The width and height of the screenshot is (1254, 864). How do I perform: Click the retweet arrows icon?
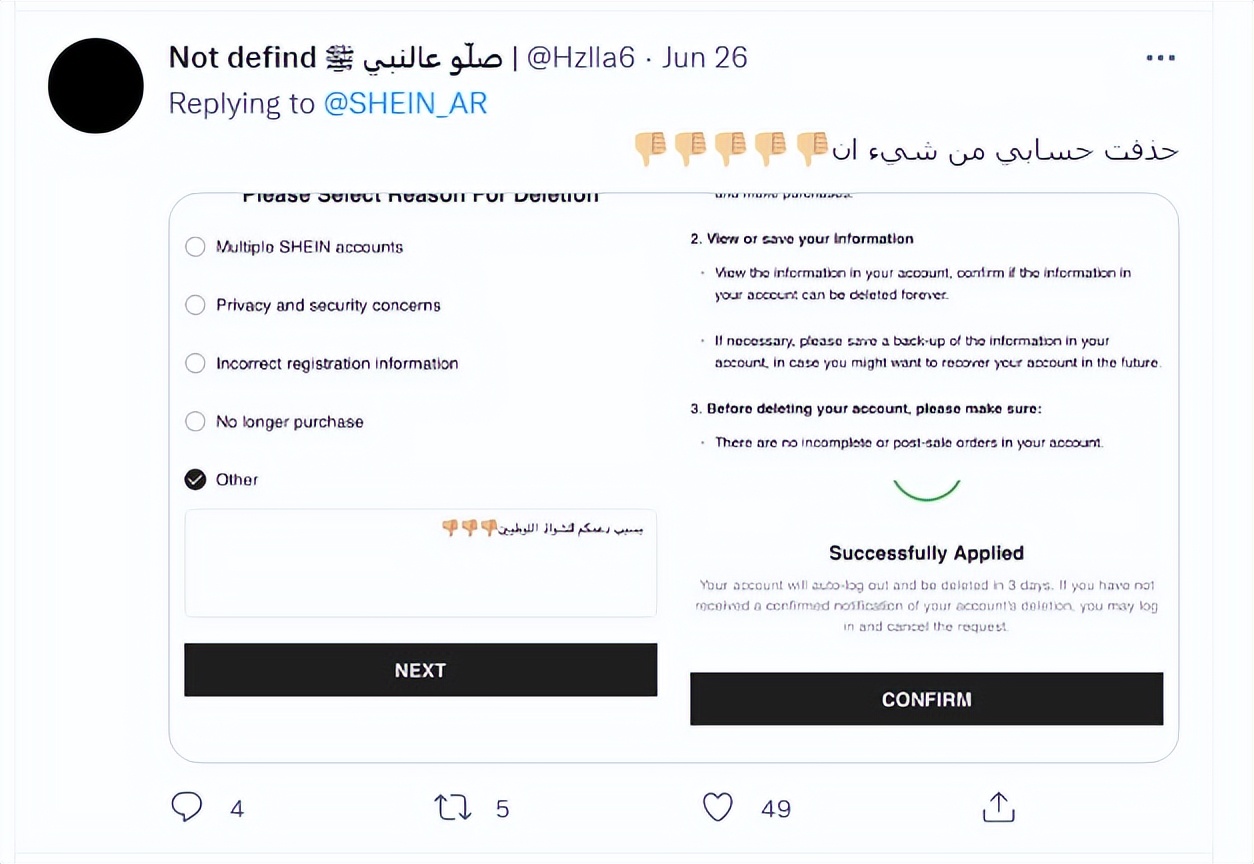(453, 807)
